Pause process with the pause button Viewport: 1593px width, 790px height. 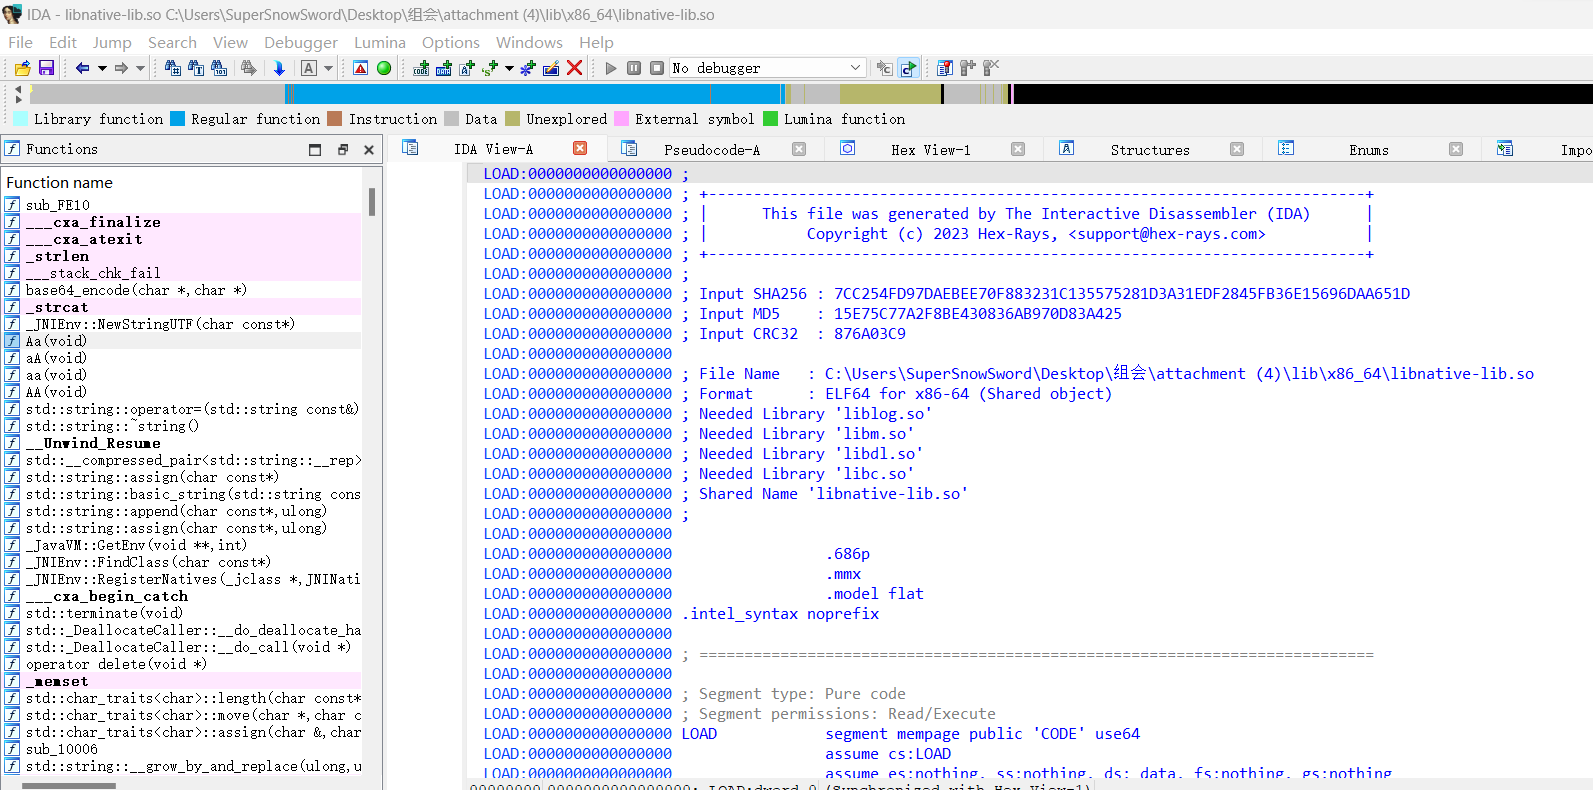coord(634,68)
